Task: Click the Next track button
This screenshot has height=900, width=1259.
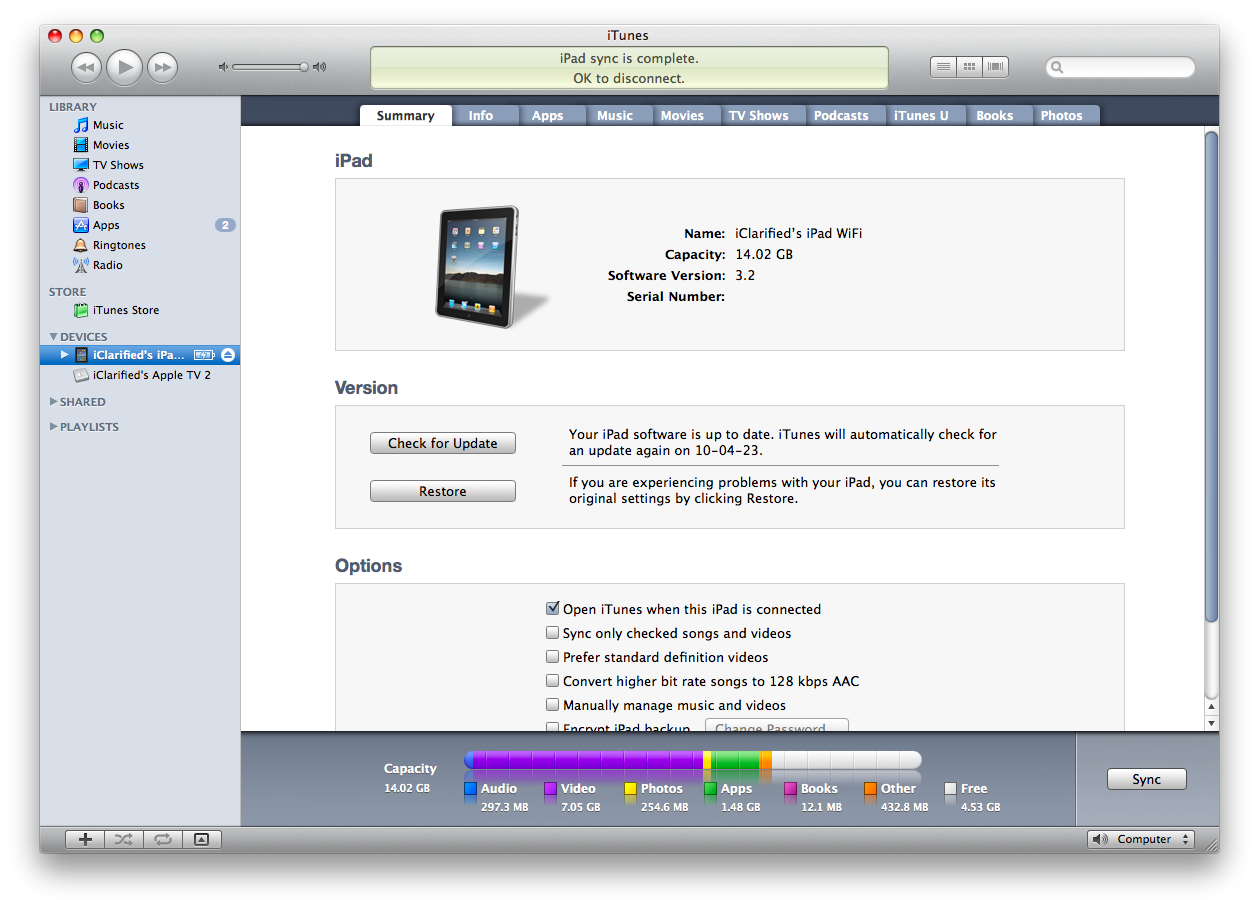Action: click(162, 67)
